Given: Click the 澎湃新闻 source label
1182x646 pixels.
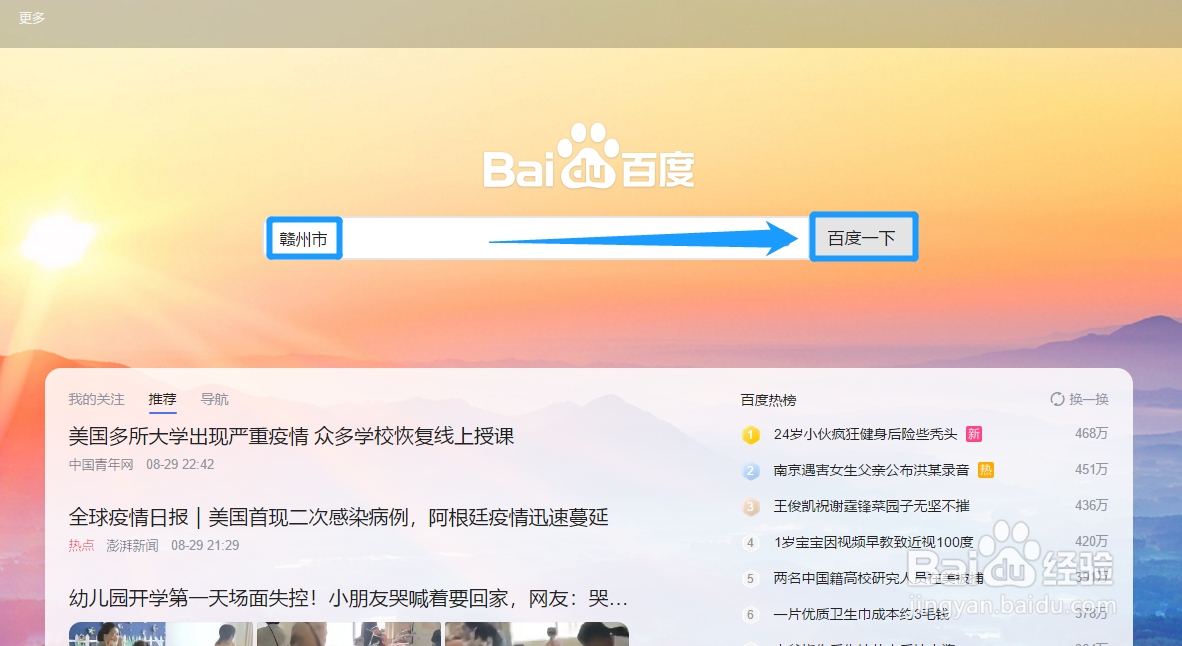Looking at the screenshot, I should pos(132,545).
